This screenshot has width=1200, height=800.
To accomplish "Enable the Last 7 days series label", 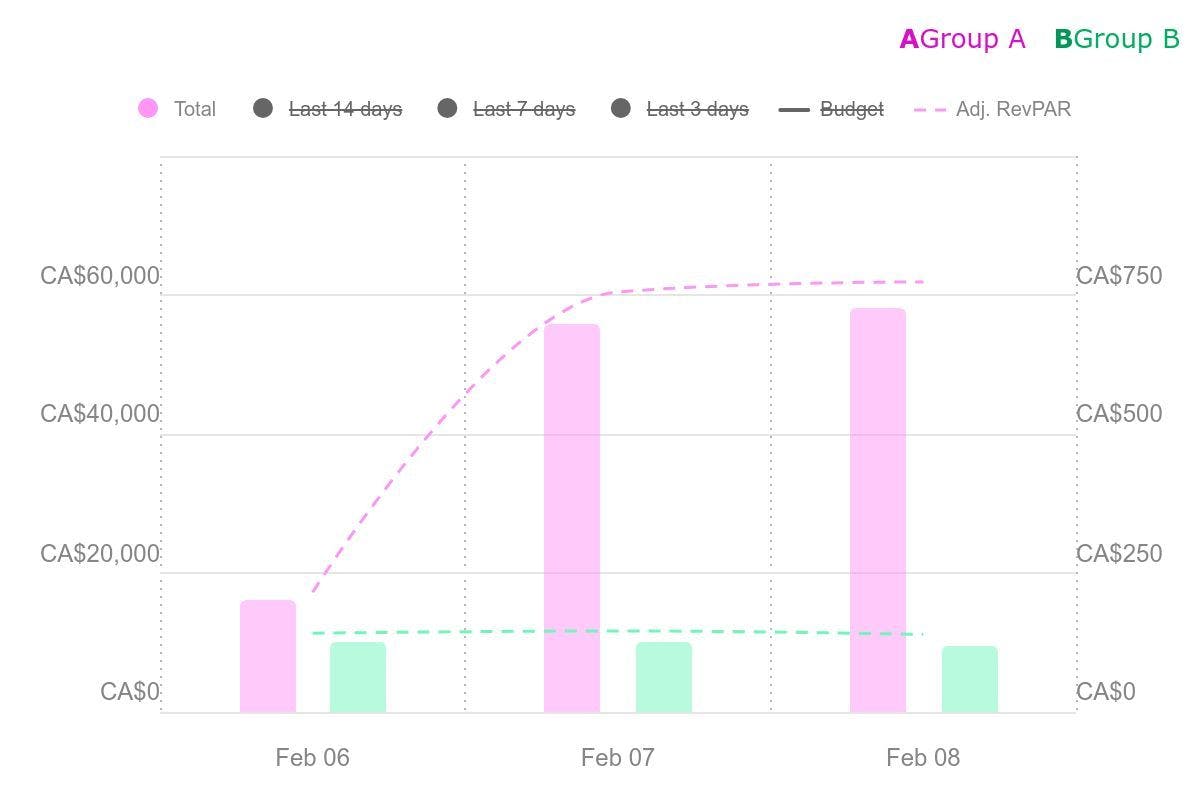I will coord(524,109).
